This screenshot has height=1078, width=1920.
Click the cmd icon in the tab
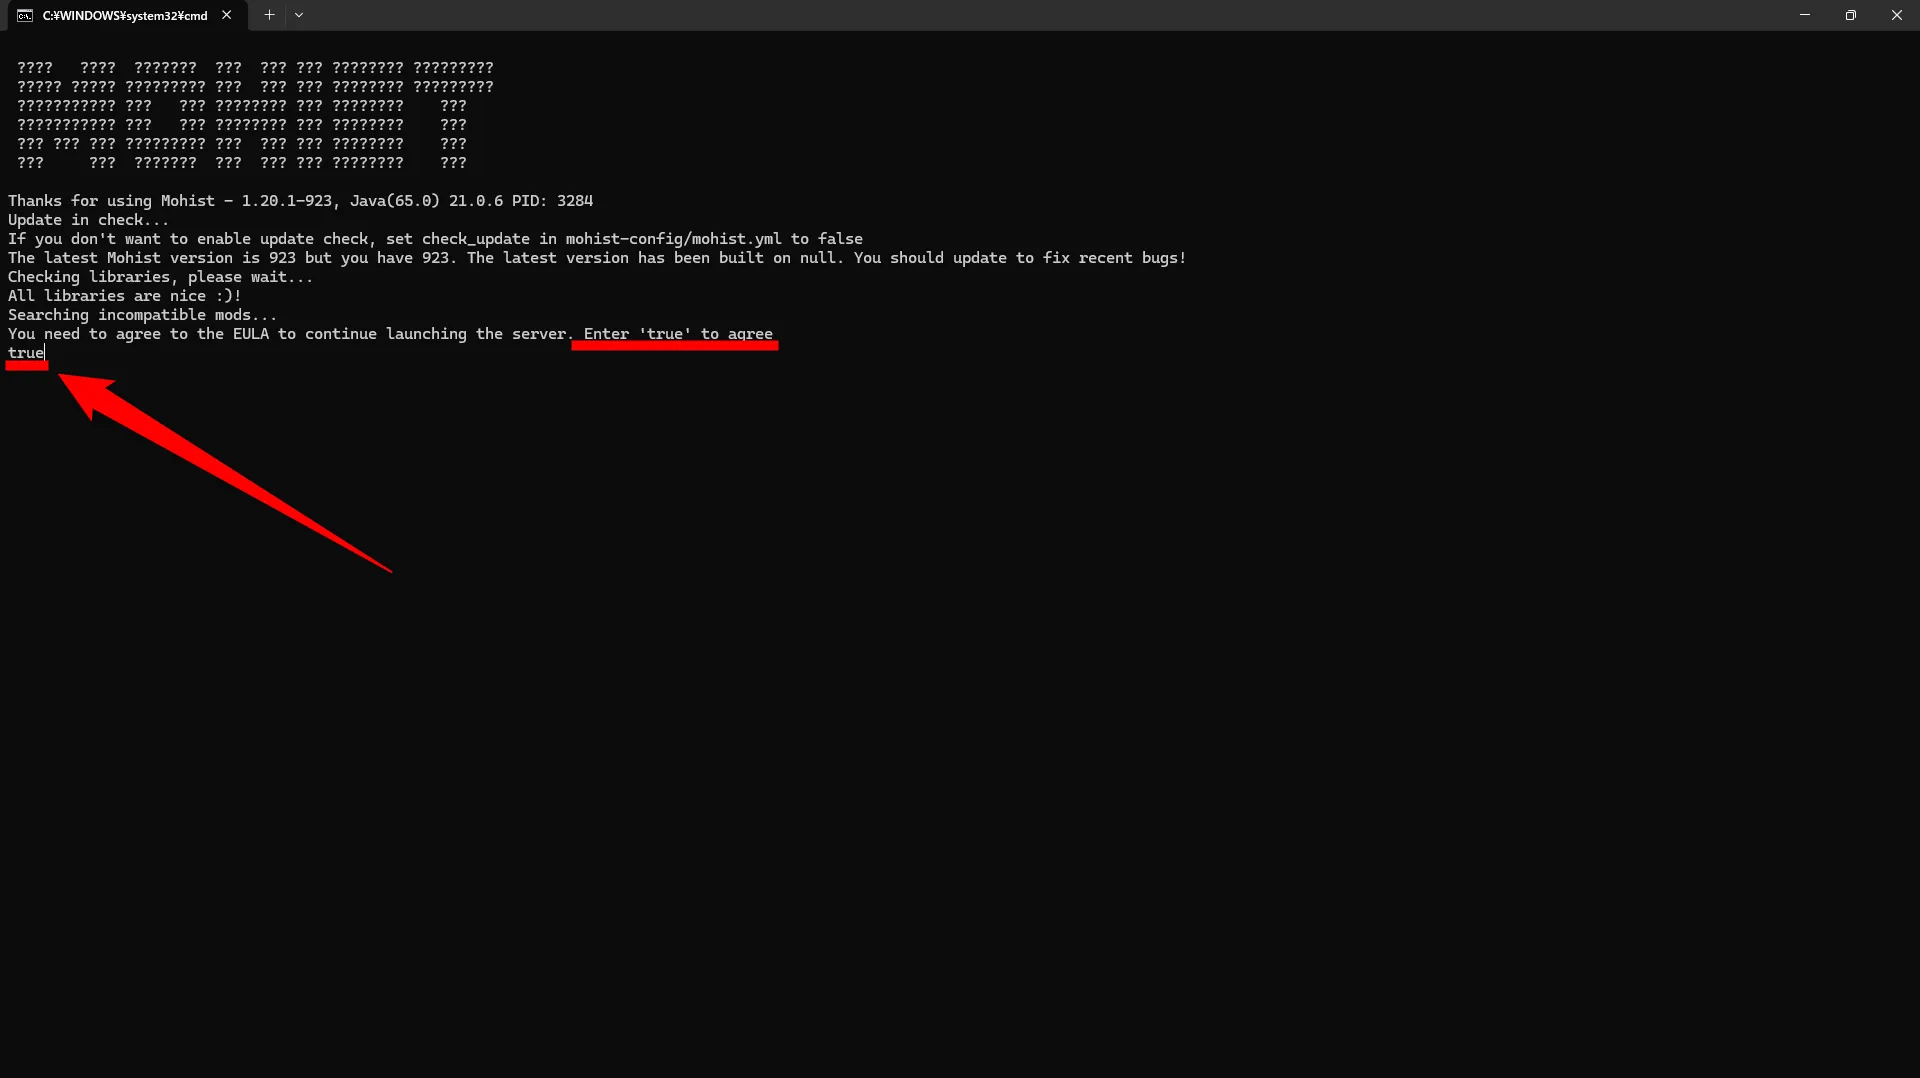25,16
